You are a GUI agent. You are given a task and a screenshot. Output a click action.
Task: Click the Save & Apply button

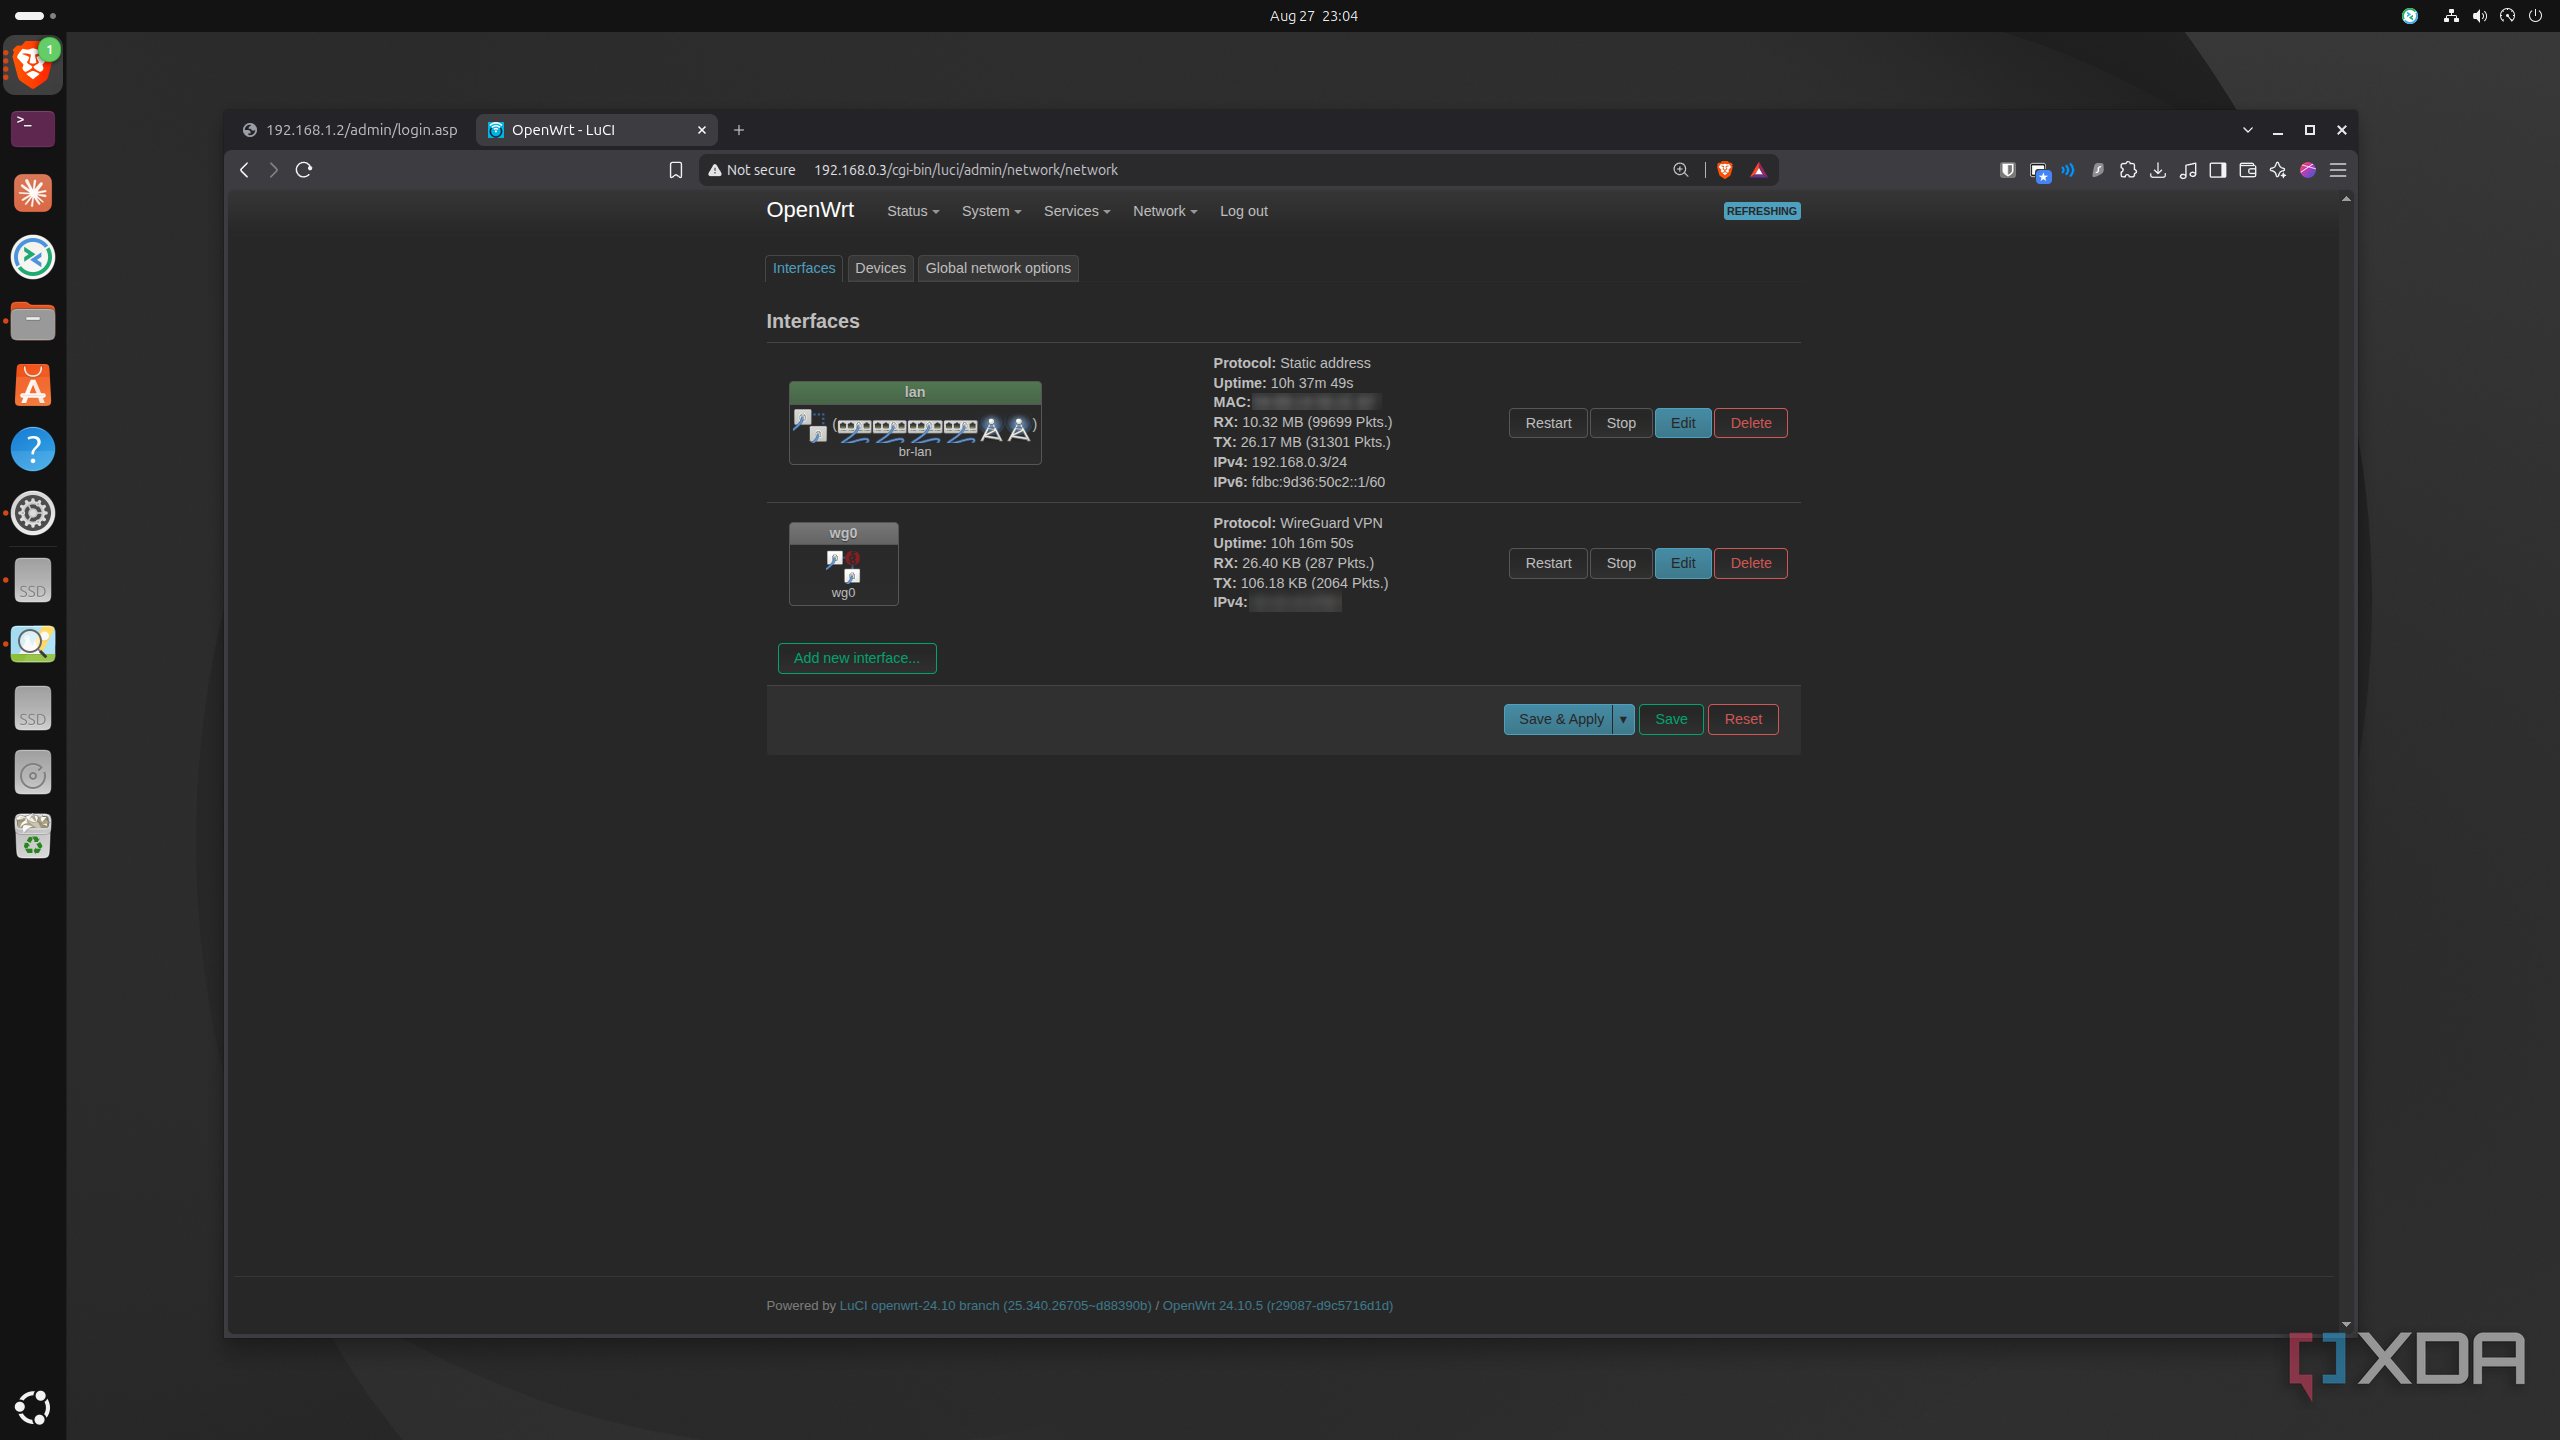pyautogui.click(x=1559, y=719)
